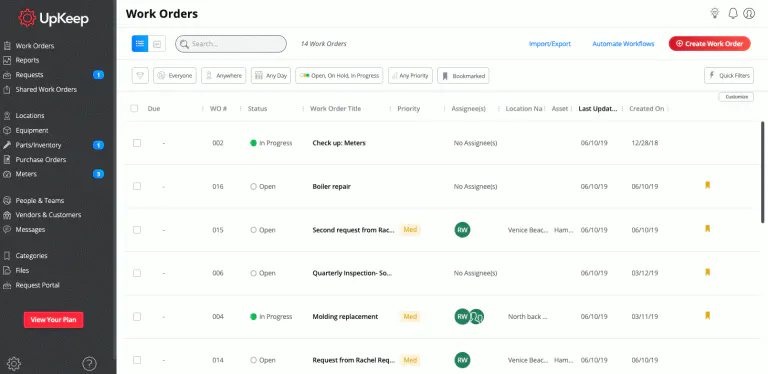Screen dimensions: 768x374
Task: Toggle the select-all checkbox in header
Action: pyautogui.click(x=134, y=109)
